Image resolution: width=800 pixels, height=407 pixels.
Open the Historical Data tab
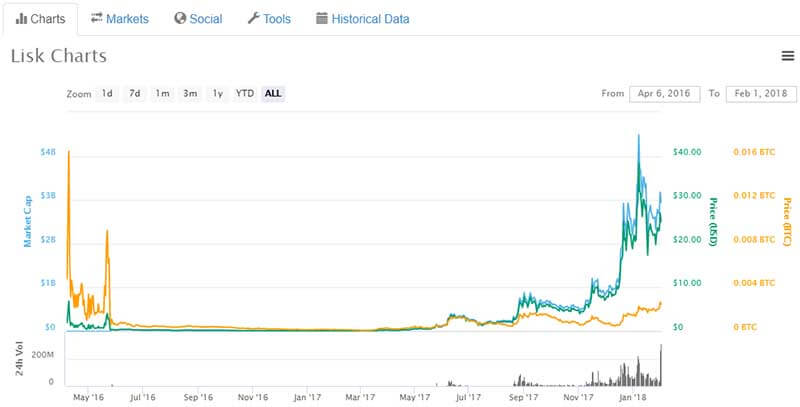click(363, 19)
